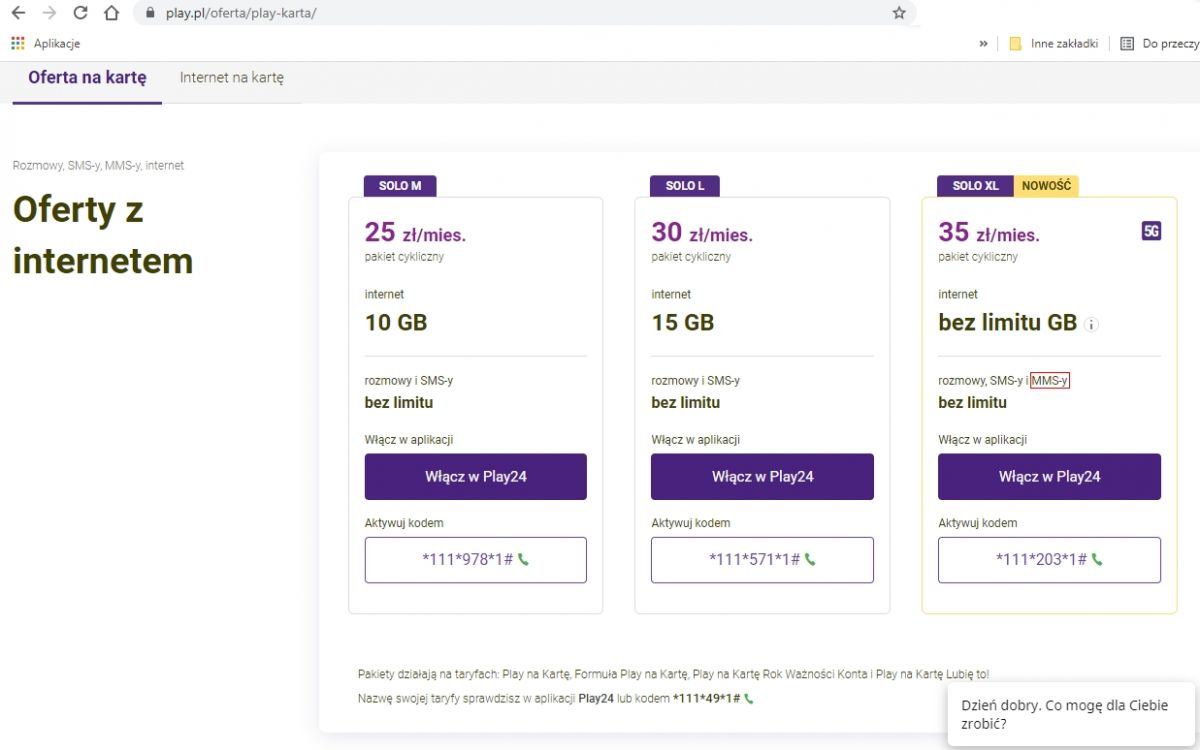Click the MMS-y text in SOLO XL card
Image resolution: width=1200 pixels, height=750 pixels.
1050,381
